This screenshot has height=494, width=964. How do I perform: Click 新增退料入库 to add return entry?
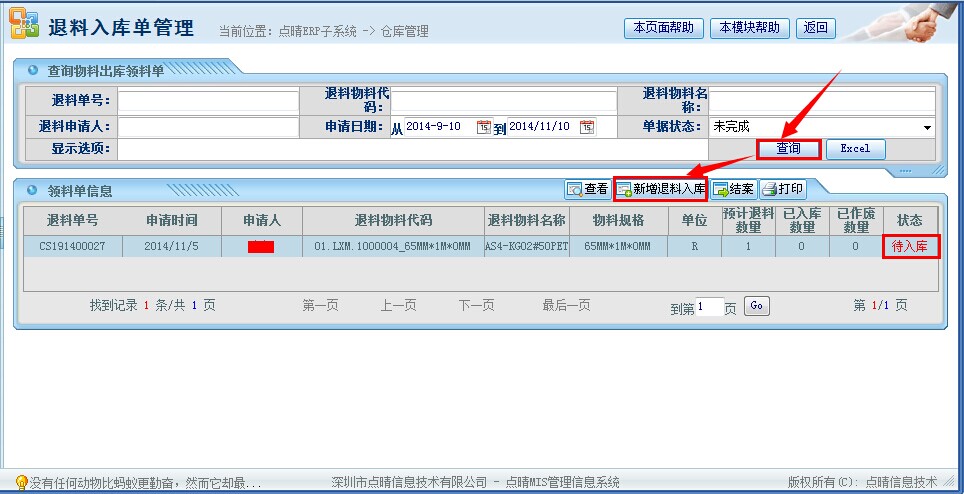click(x=660, y=189)
